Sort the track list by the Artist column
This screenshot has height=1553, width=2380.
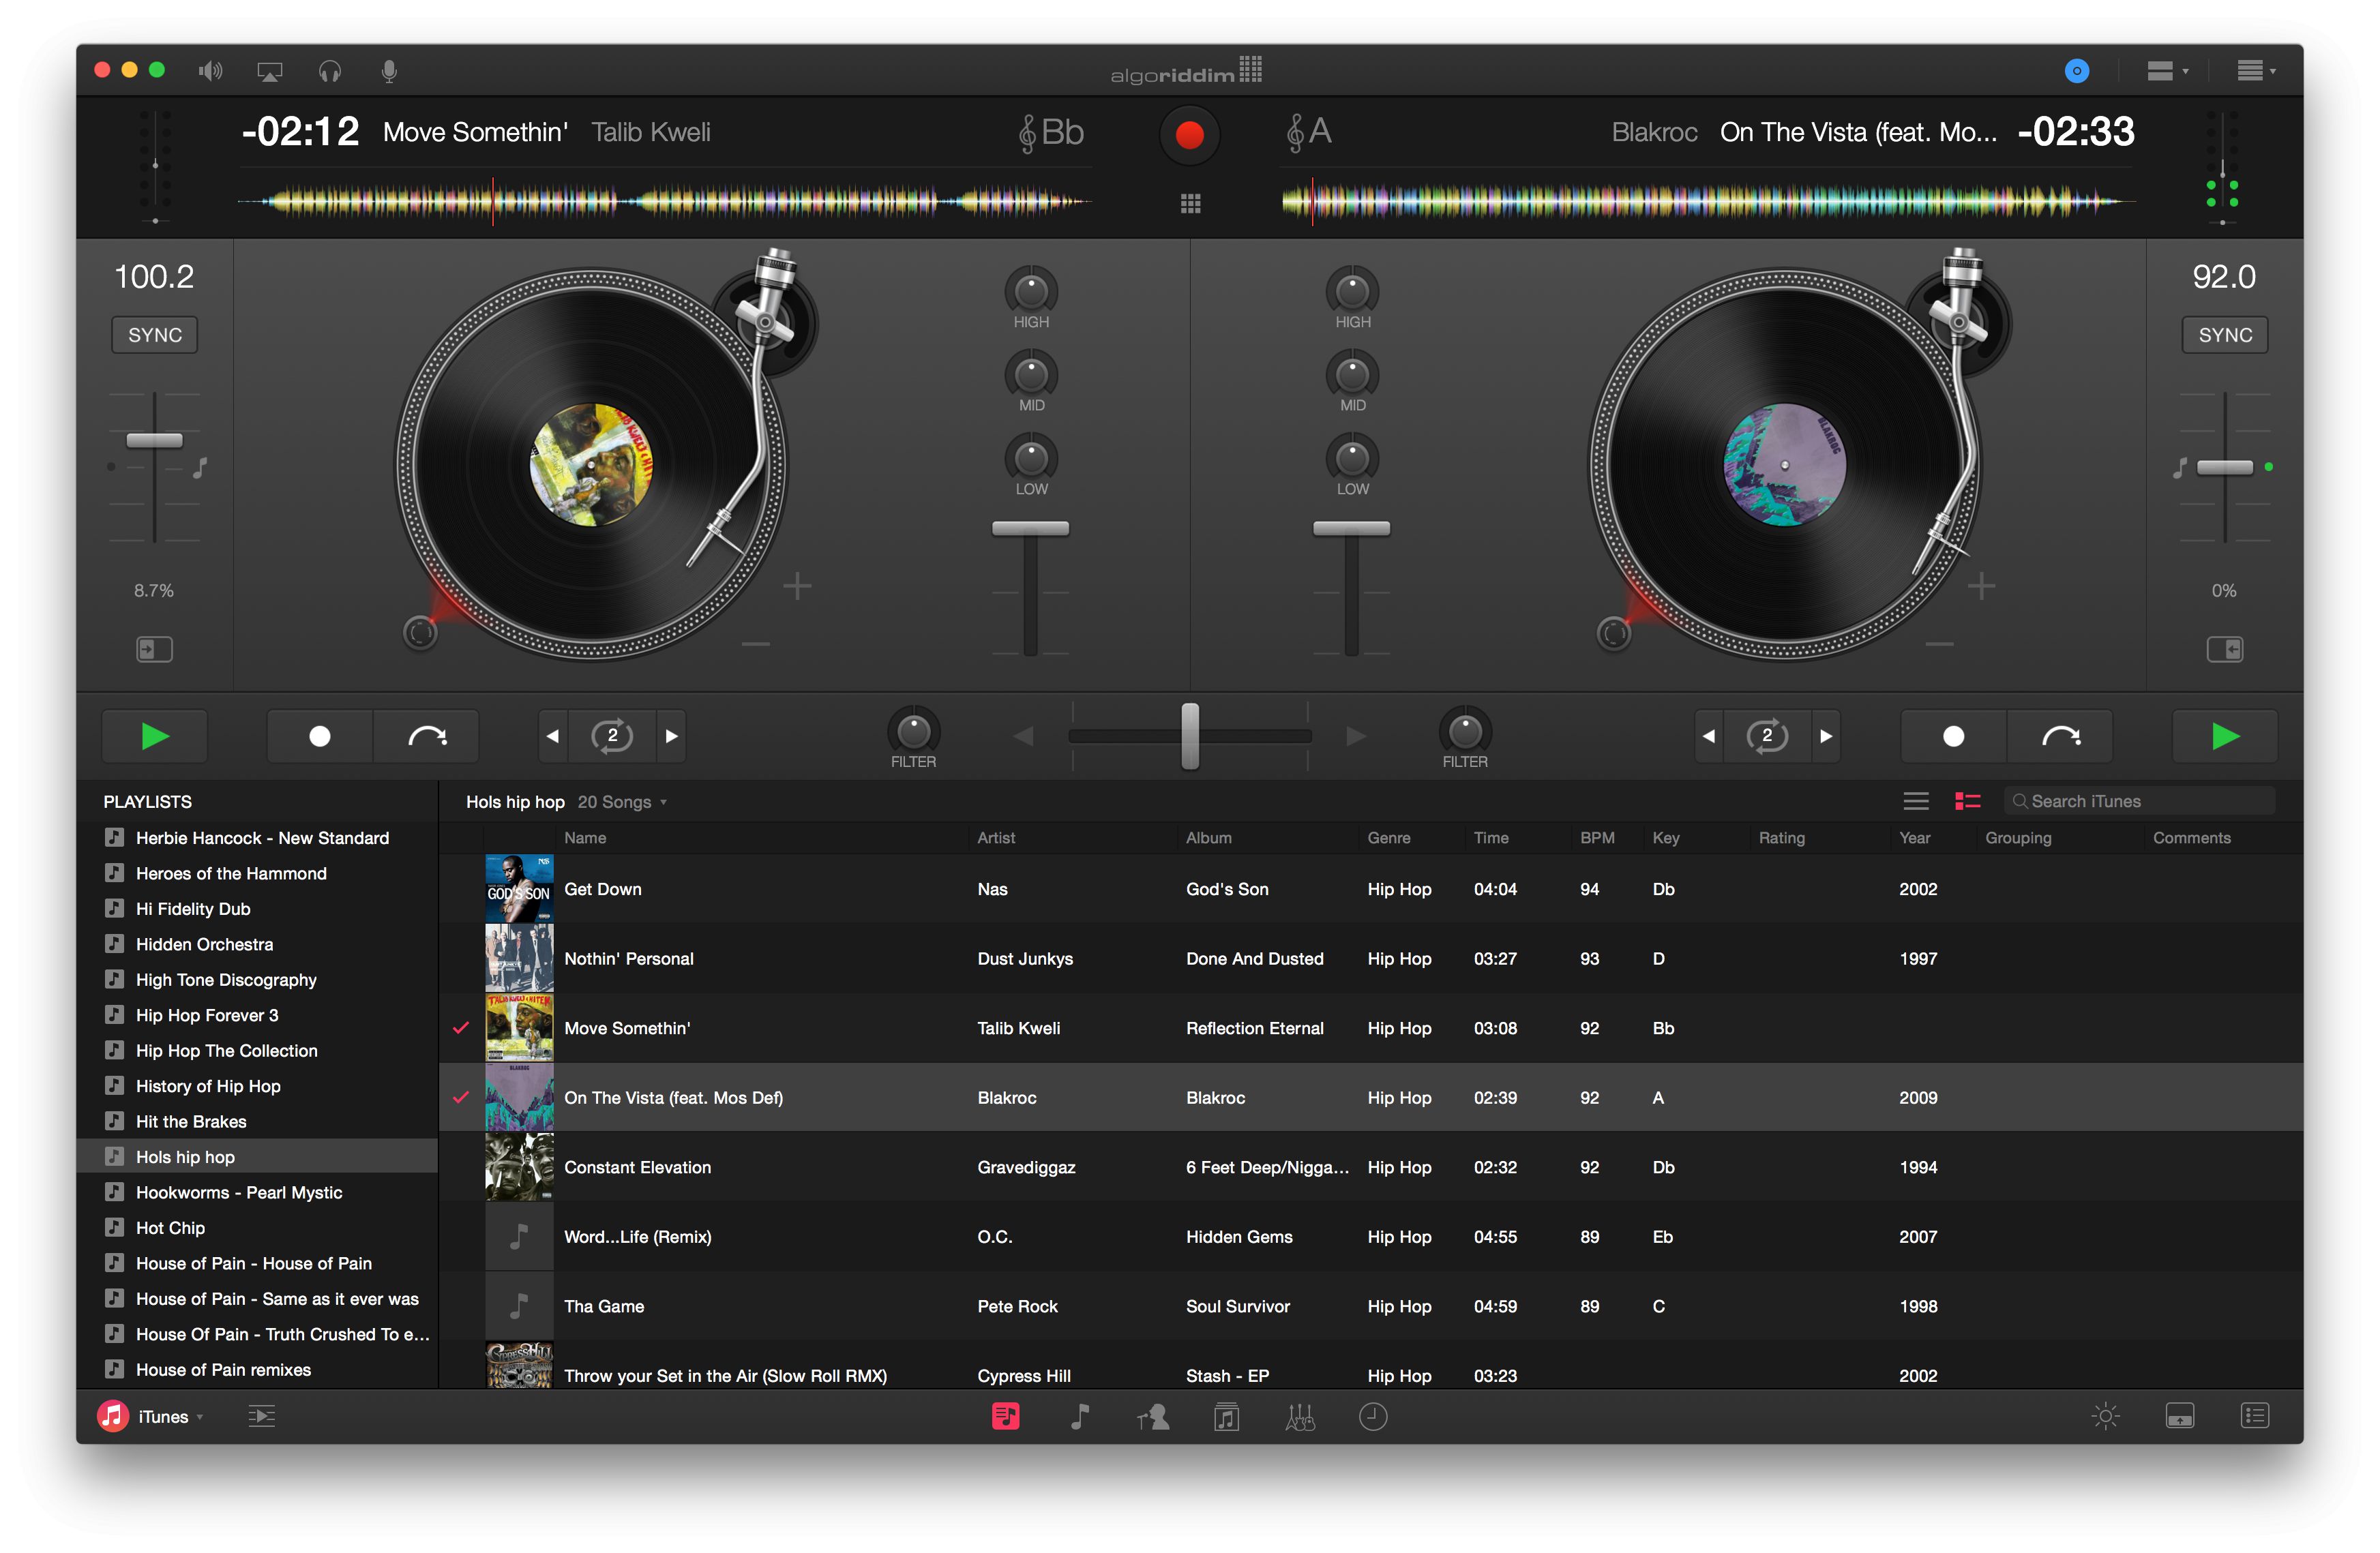996,838
